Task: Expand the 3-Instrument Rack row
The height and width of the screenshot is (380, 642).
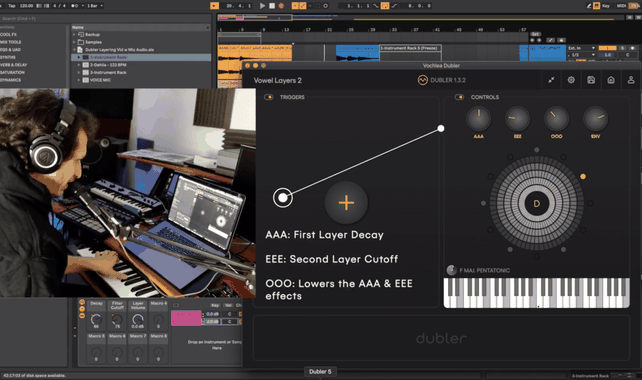Action: pos(79,72)
